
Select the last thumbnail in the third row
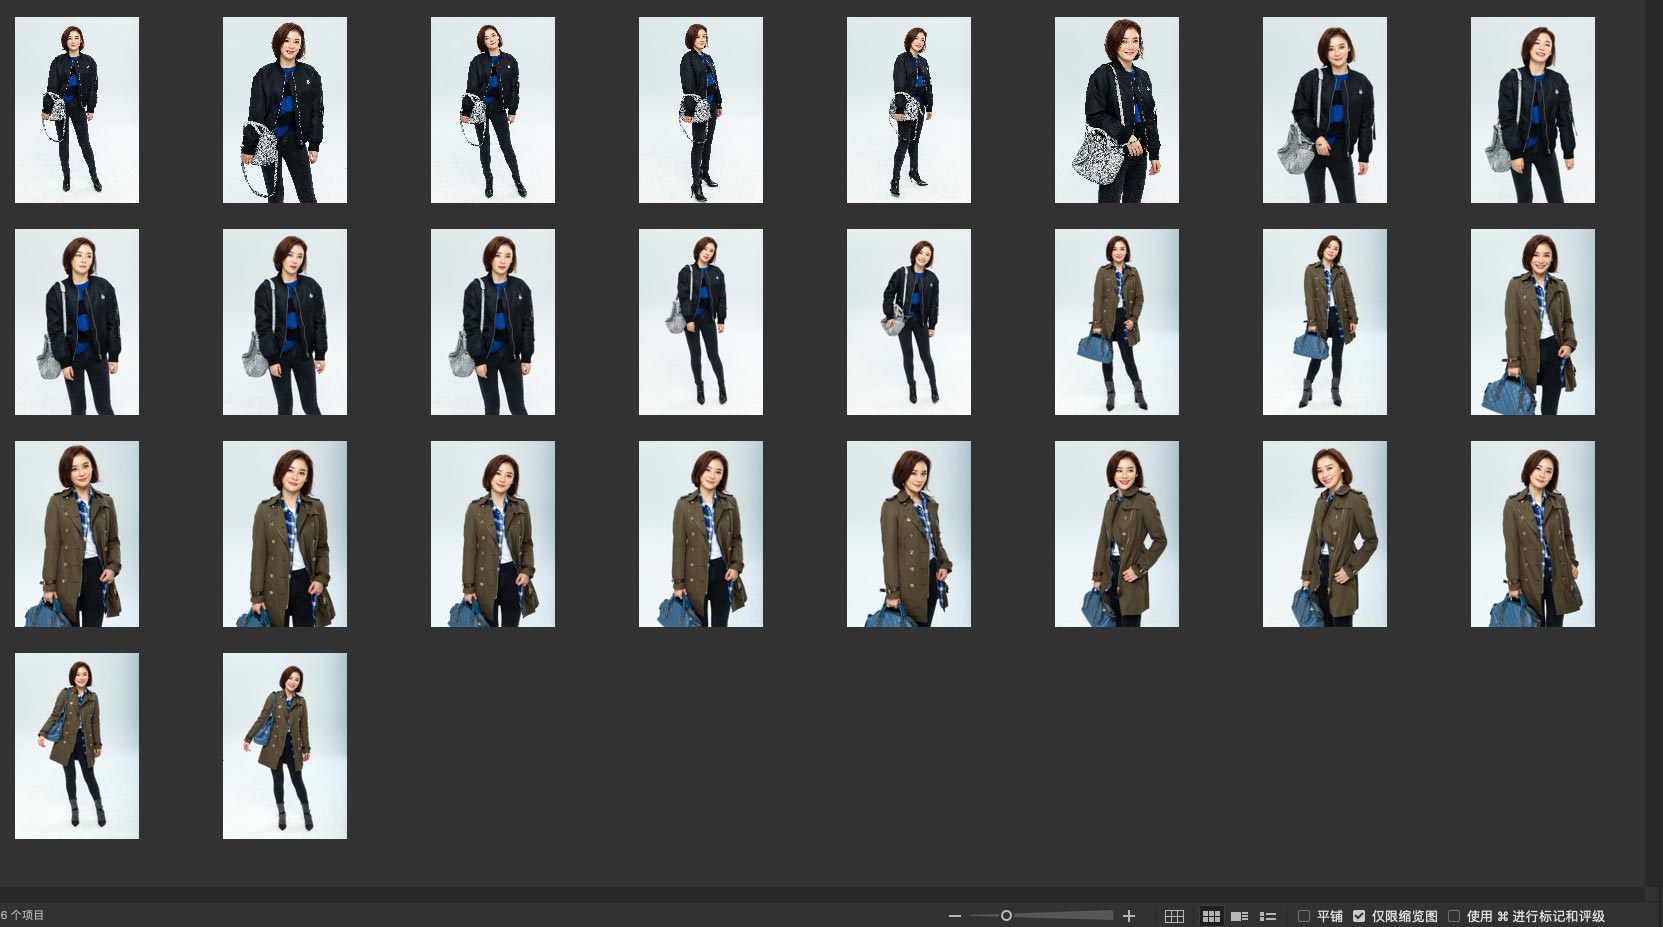click(x=1532, y=534)
